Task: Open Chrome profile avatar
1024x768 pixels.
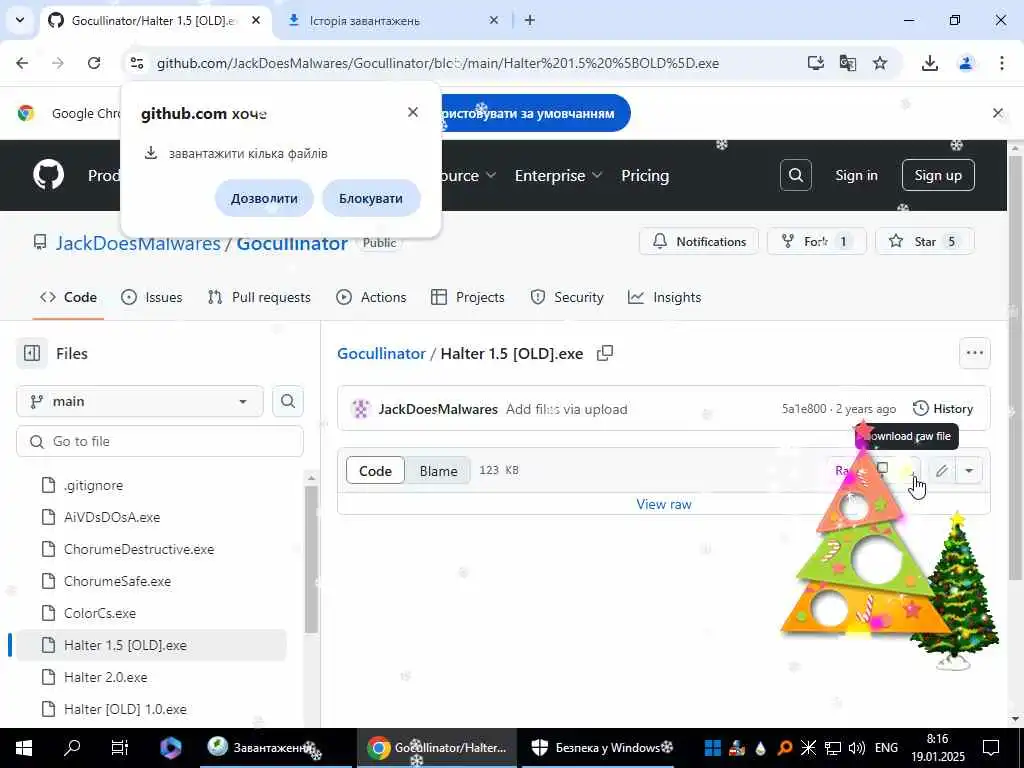Action: pyautogui.click(x=965, y=63)
